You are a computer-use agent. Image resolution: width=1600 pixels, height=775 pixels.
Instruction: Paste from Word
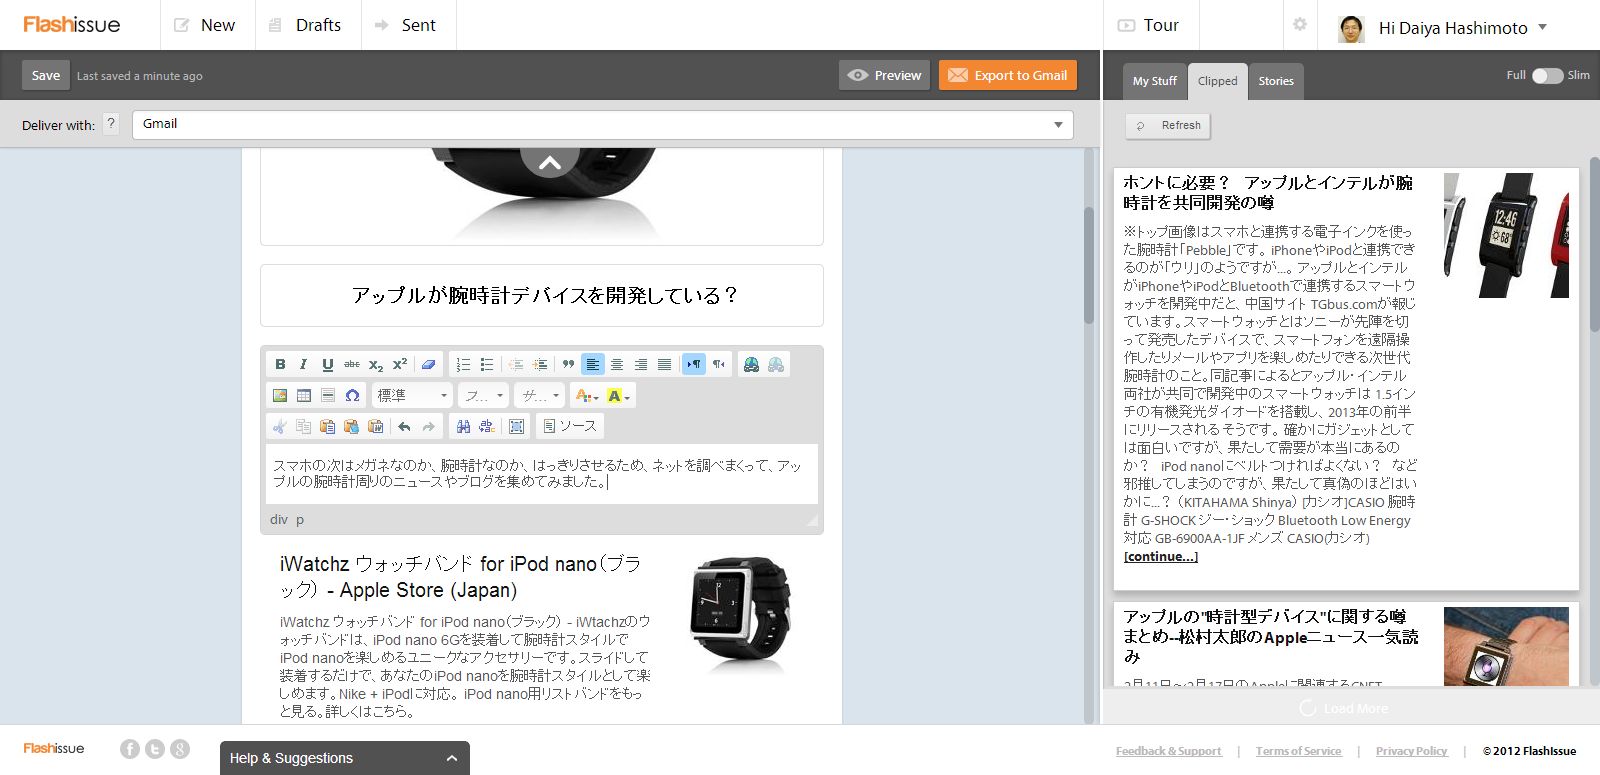coord(376,426)
